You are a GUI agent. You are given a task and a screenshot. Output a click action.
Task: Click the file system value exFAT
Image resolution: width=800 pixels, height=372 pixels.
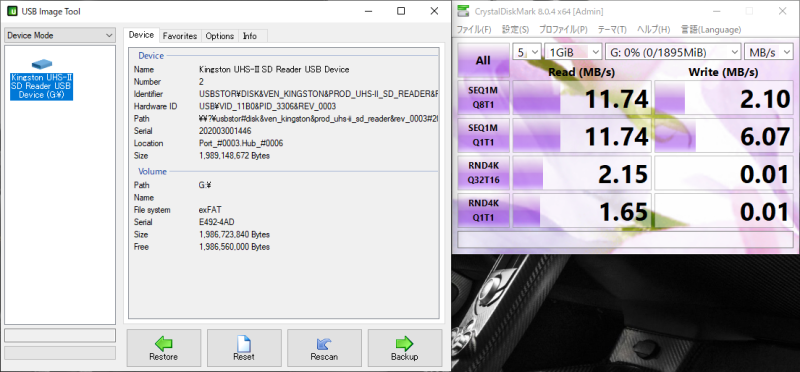tap(210, 210)
